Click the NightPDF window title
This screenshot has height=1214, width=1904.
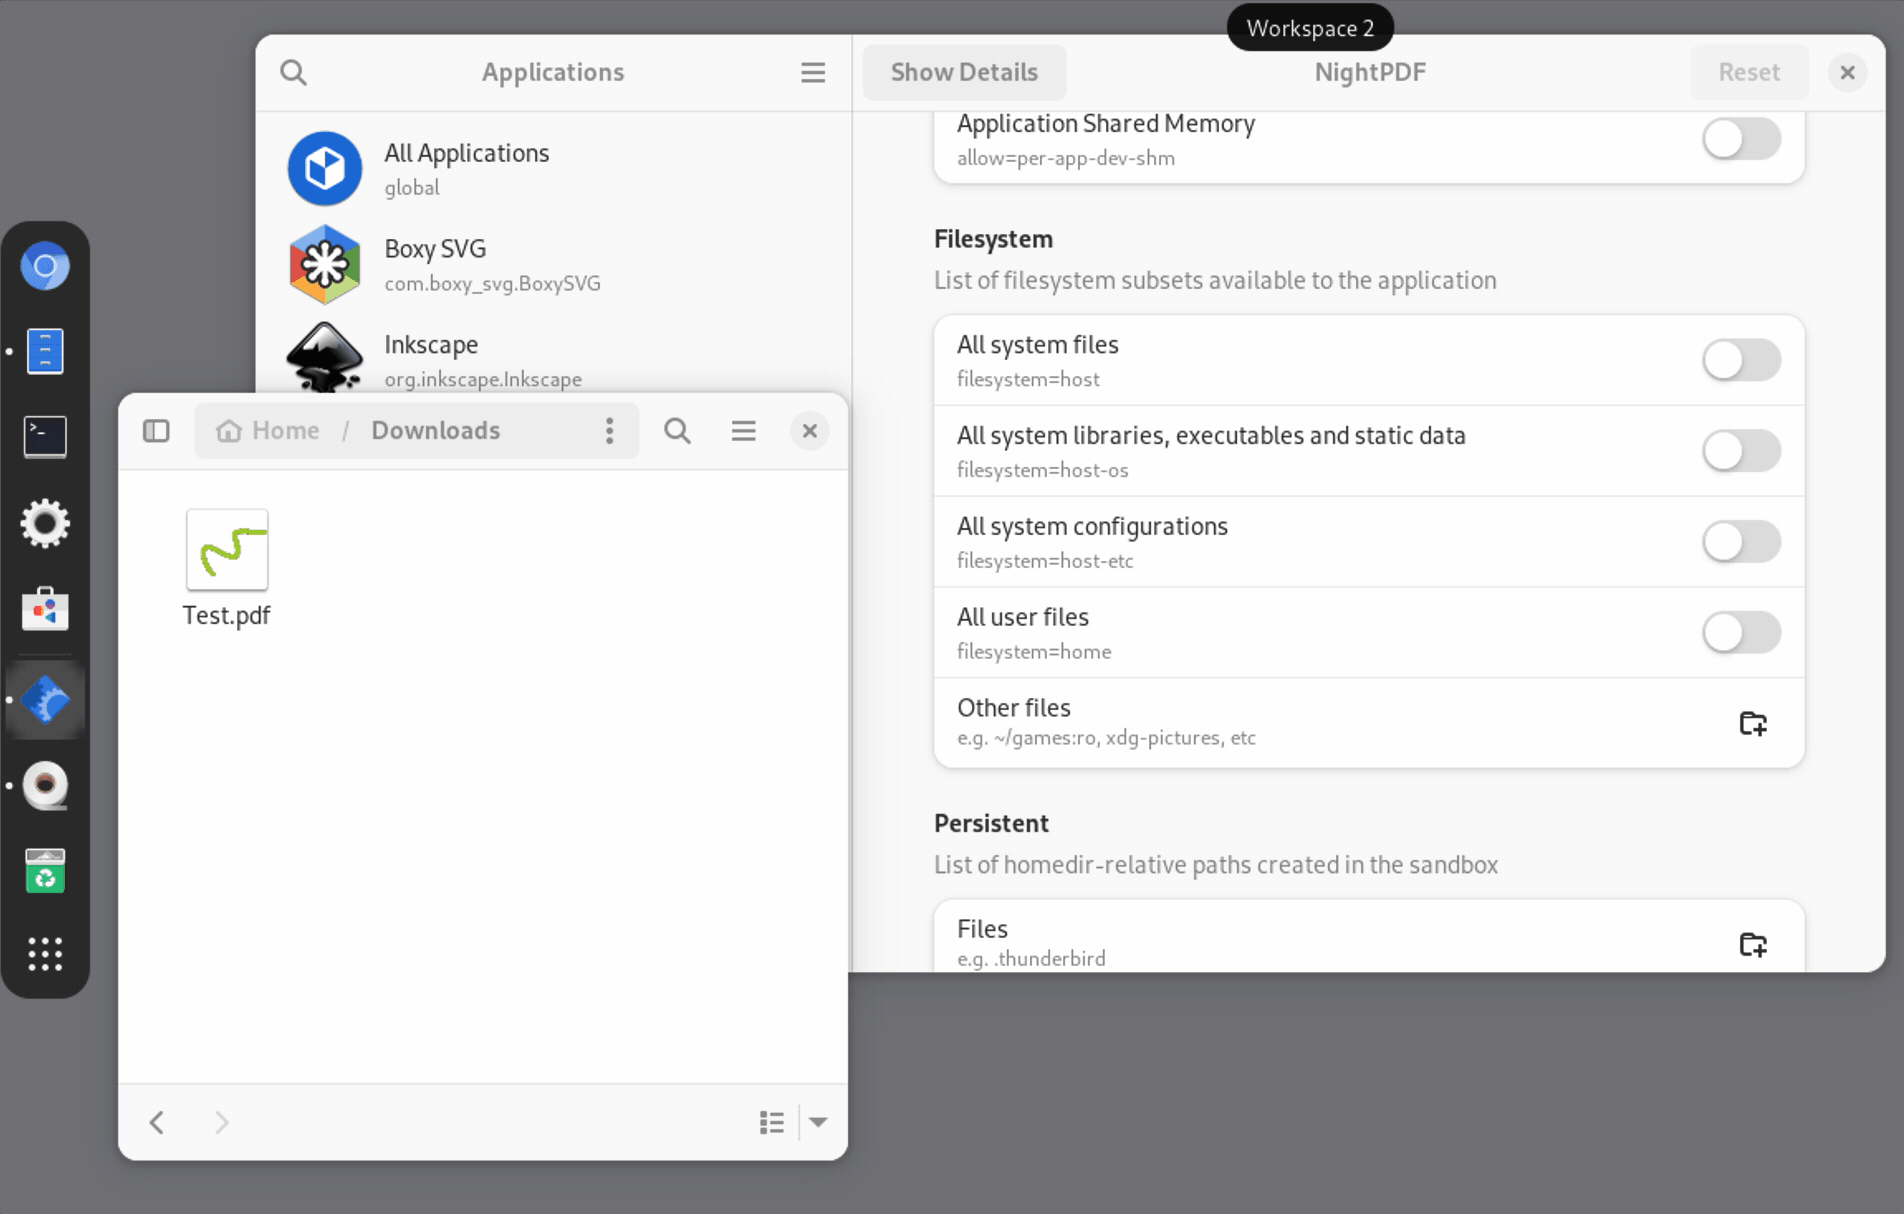click(1370, 72)
